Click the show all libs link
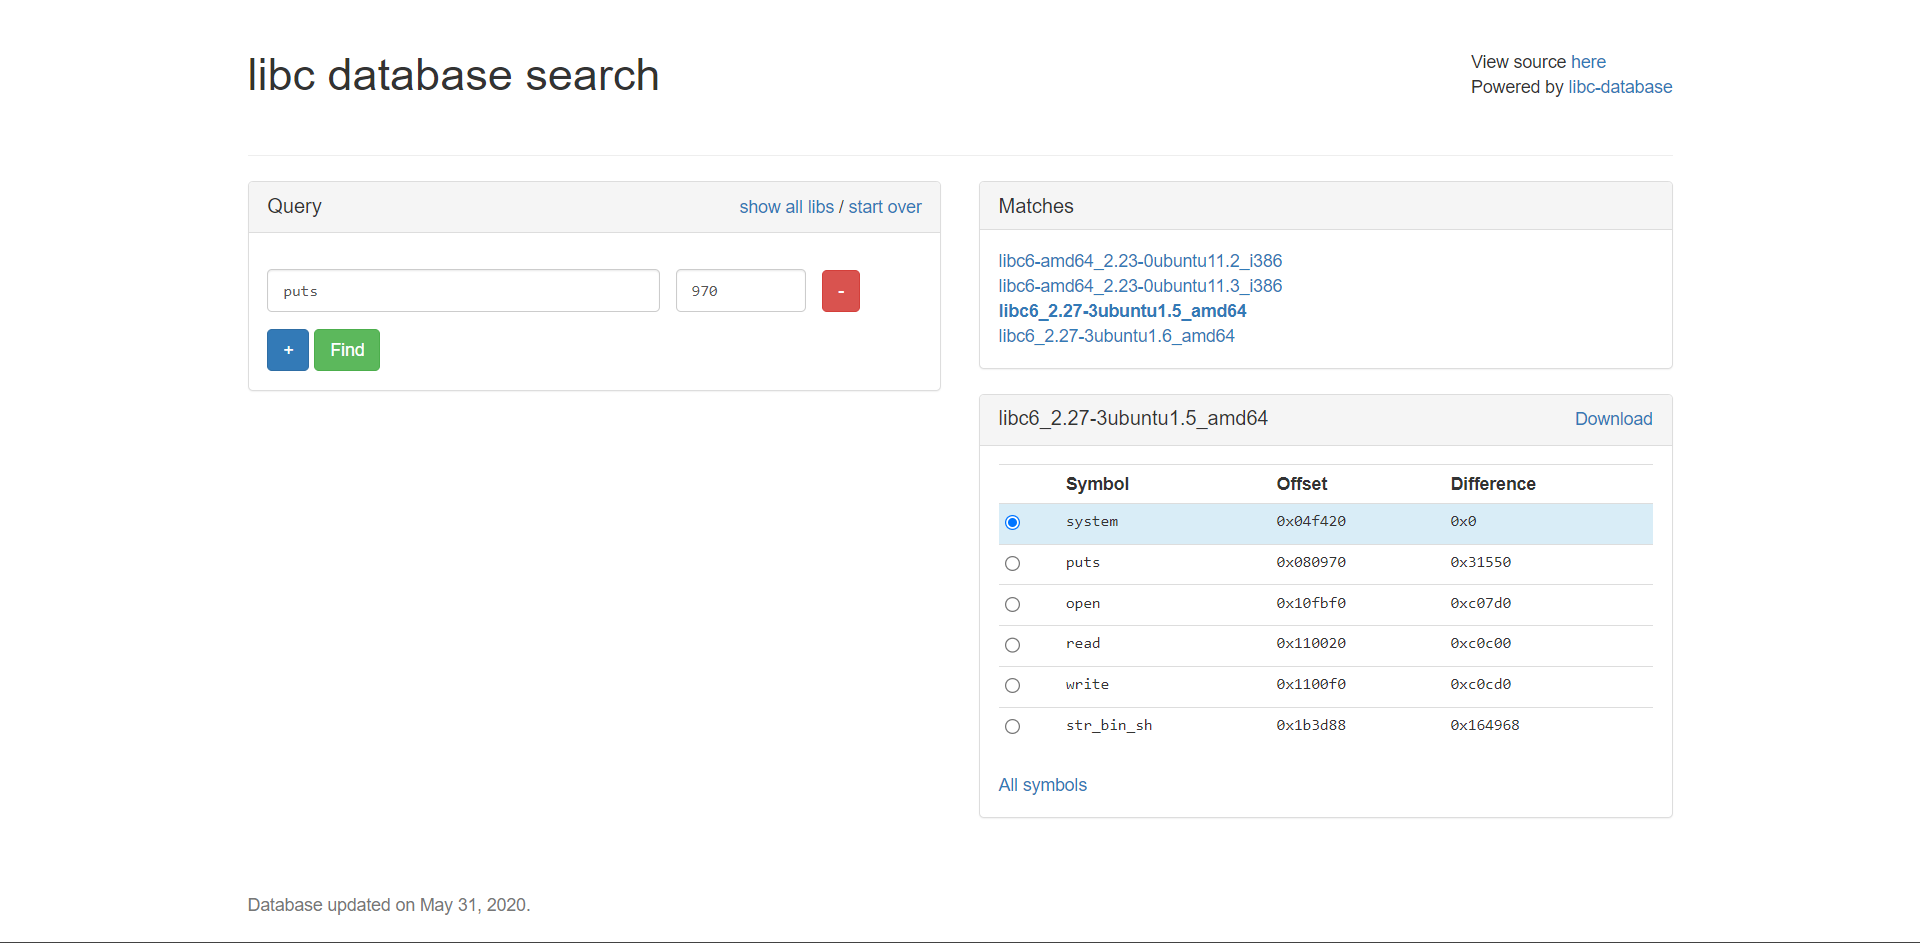Image resolution: width=1920 pixels, height=943 pixels. pos(786,207)
